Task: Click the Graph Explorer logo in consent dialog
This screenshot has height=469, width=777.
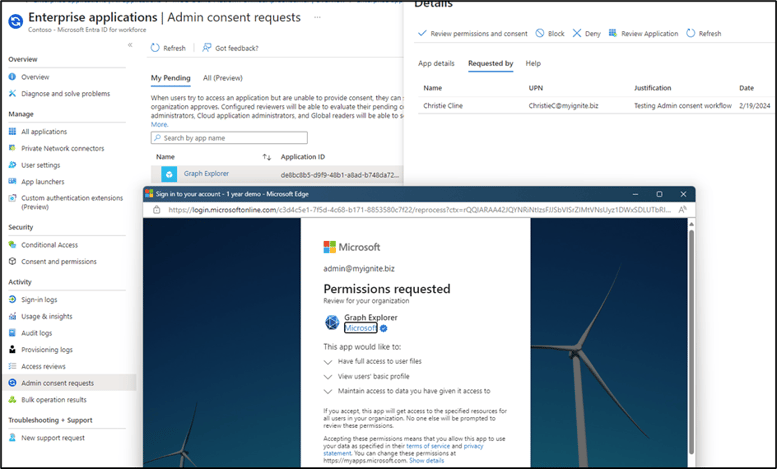Action: (332, 323)
